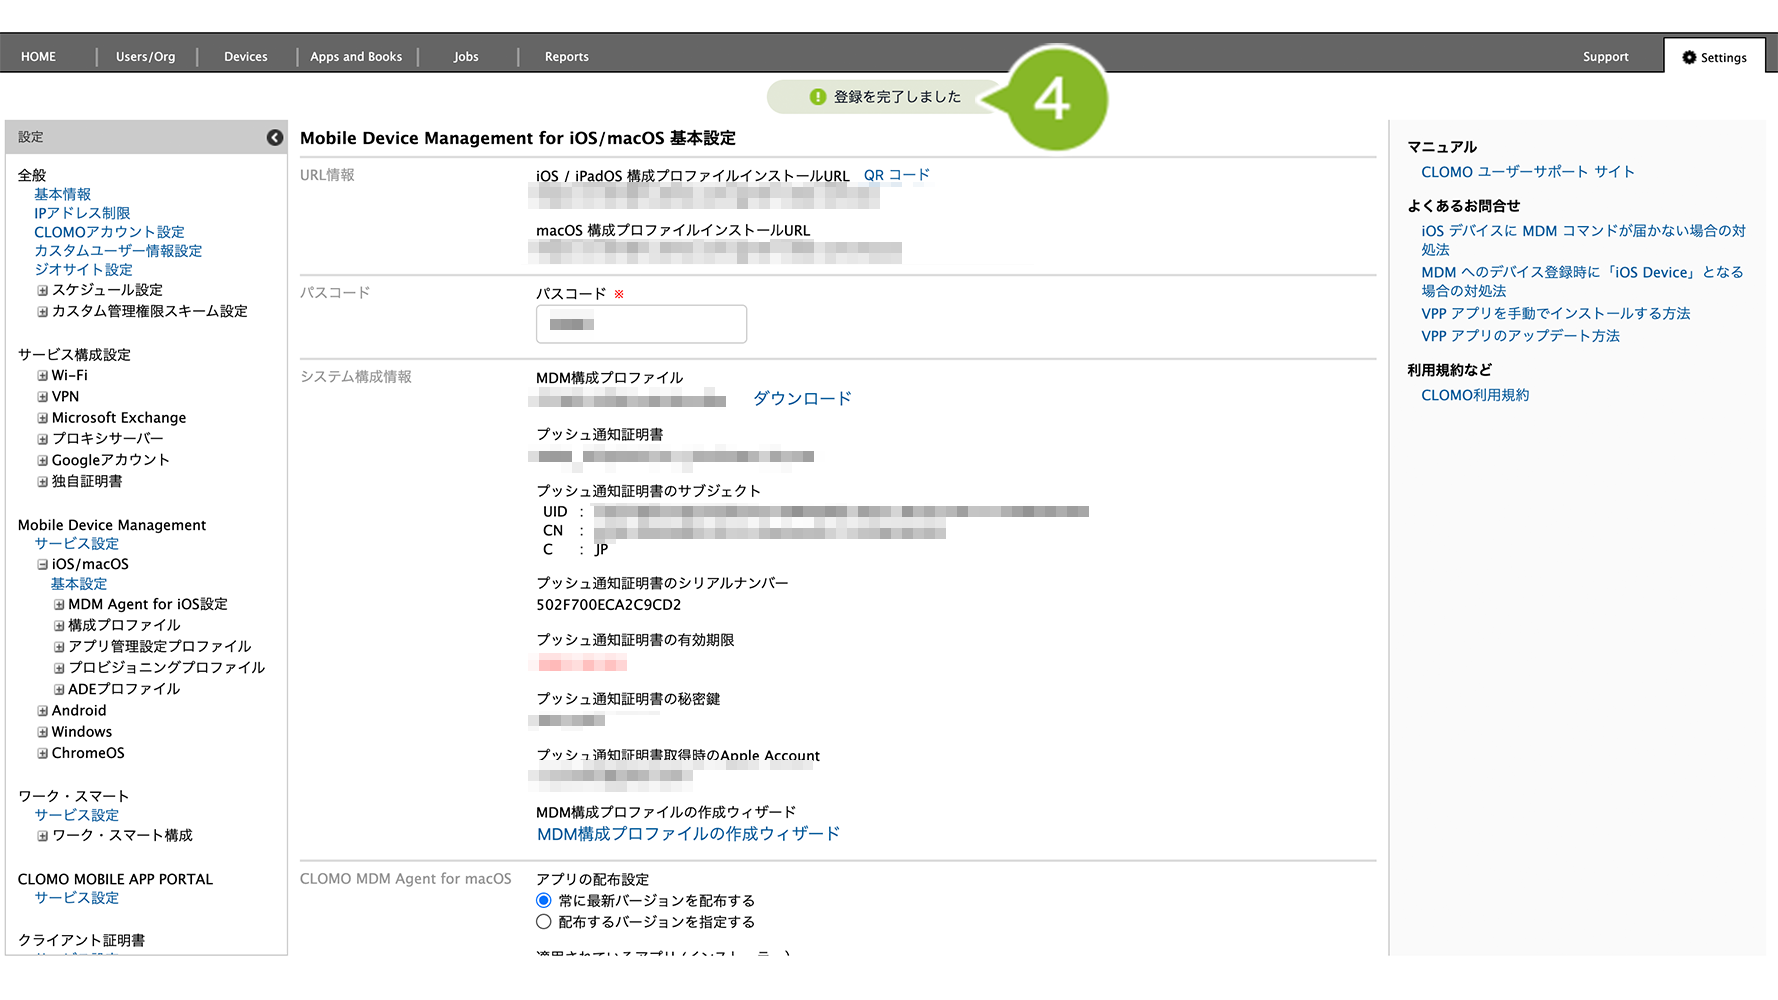Open IPアドレス制限 in sidebar
This screenshot has width=1778, height=1000.
click(x=82, y=213)
